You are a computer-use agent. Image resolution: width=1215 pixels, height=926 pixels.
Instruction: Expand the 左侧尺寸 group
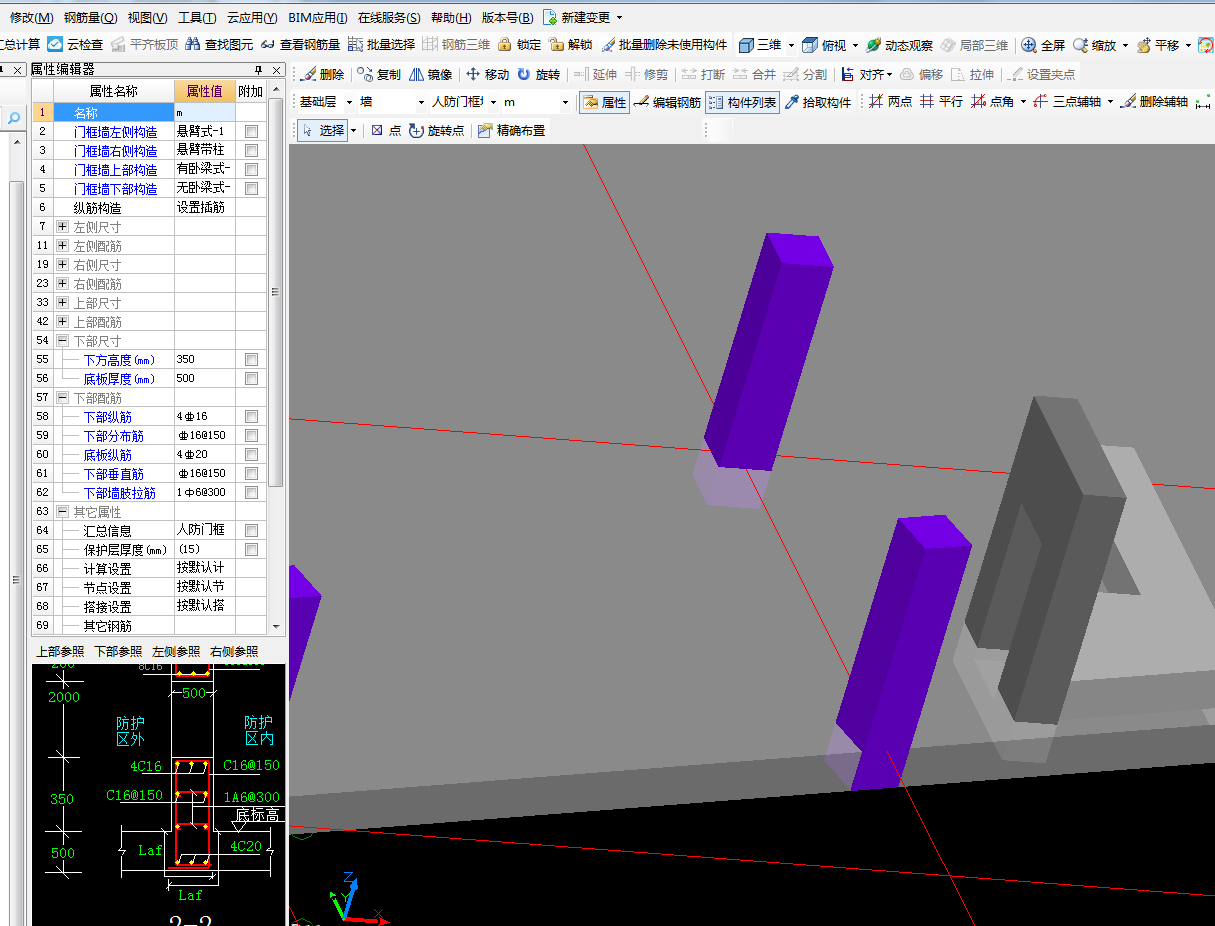tap(62, 227)
